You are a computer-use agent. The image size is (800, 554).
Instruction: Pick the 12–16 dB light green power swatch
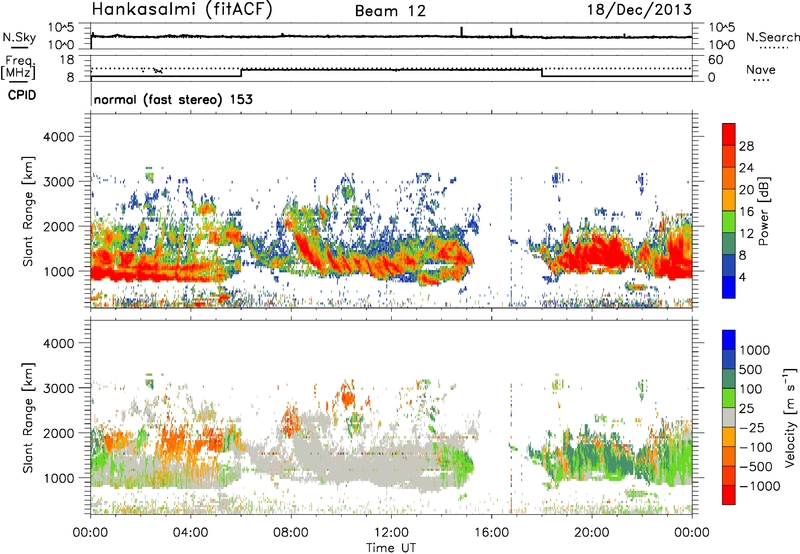point(729,222)
